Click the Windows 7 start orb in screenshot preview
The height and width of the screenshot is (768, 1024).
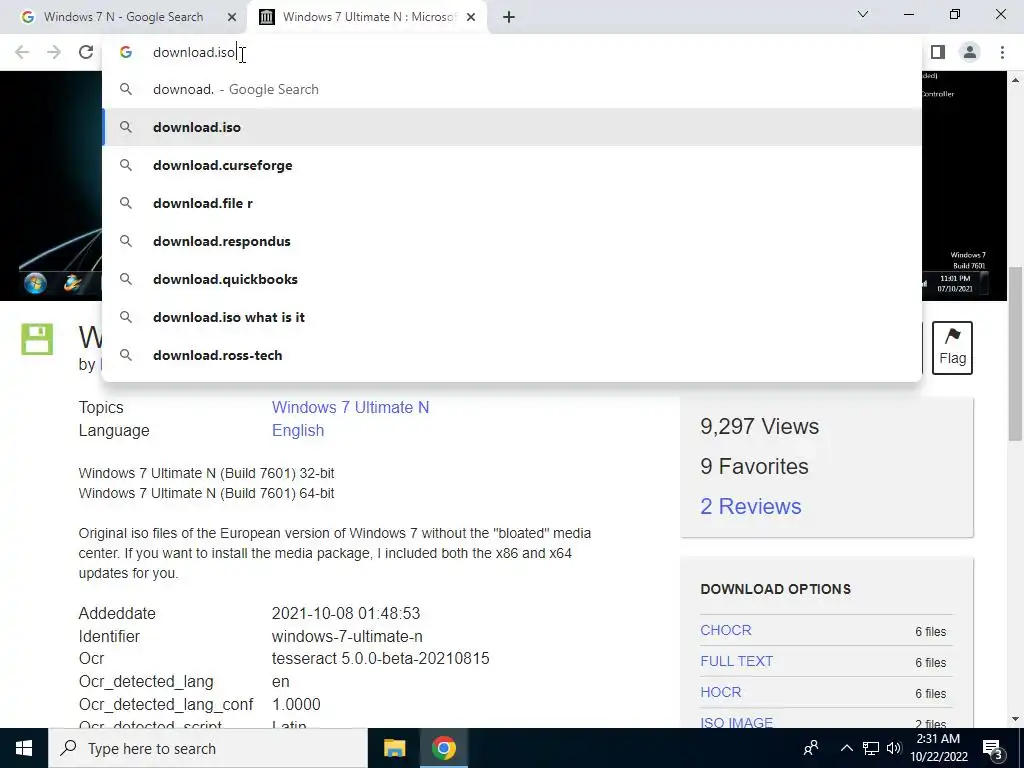point(35,283)
